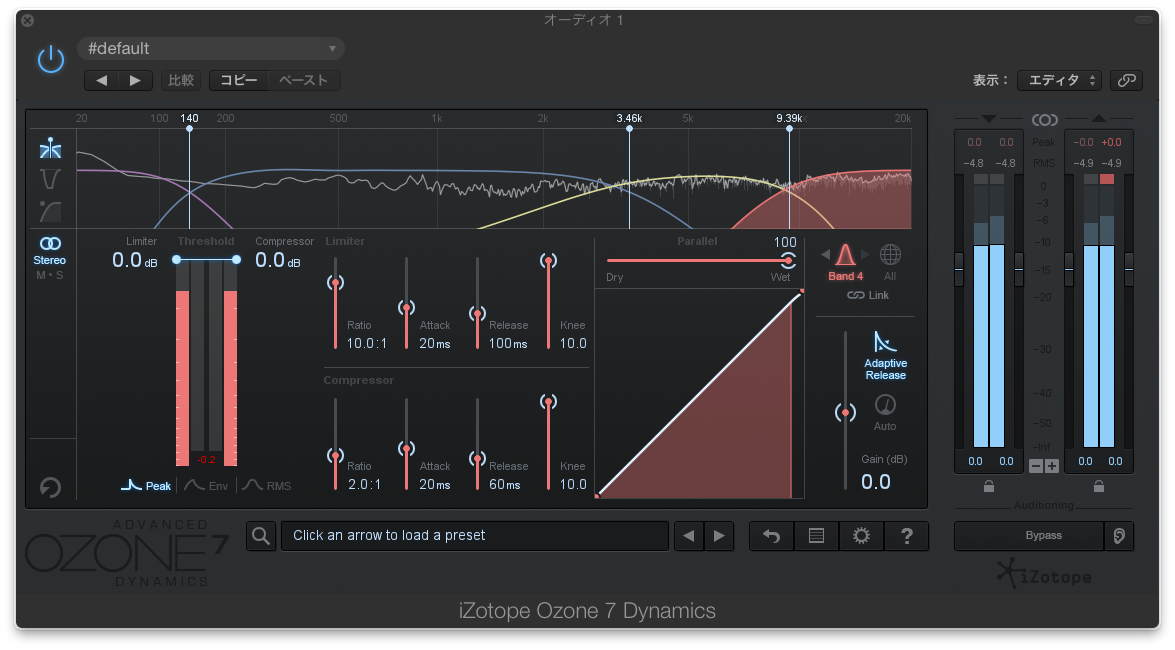The width and height of the screenshot is (1175, 650).
Task: Click the Bypass button
Action: (1030, 536)
